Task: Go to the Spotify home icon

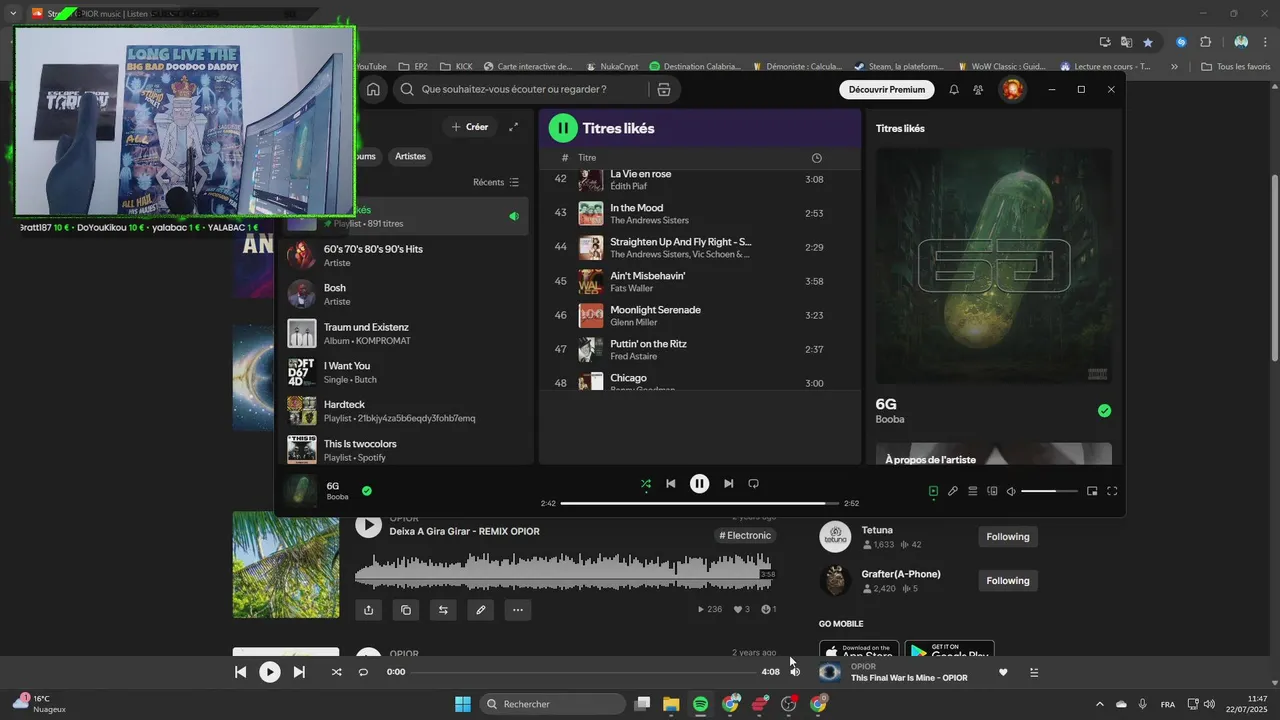Action: point(373,89)
